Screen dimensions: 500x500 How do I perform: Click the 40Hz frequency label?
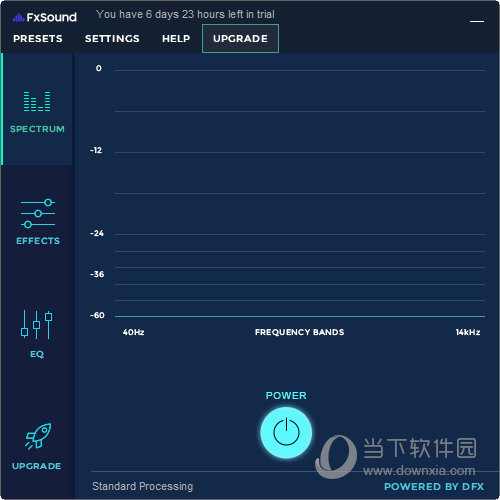pos(133,332)
